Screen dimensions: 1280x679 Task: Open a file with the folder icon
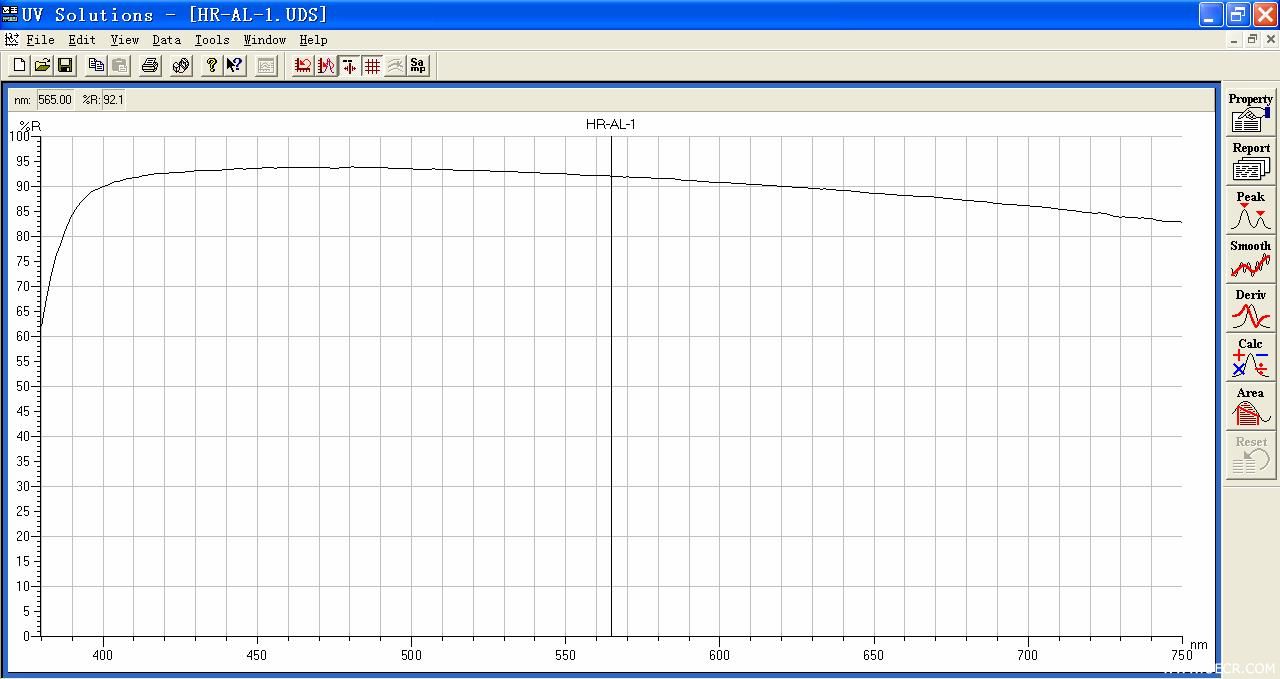42,66
